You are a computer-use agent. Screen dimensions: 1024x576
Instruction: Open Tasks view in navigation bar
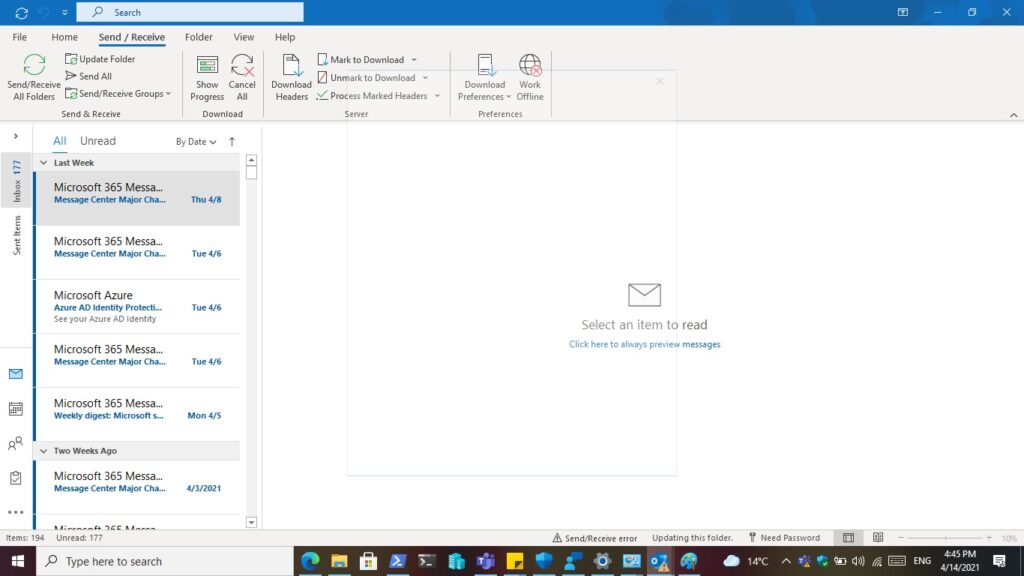click(15, 478)
